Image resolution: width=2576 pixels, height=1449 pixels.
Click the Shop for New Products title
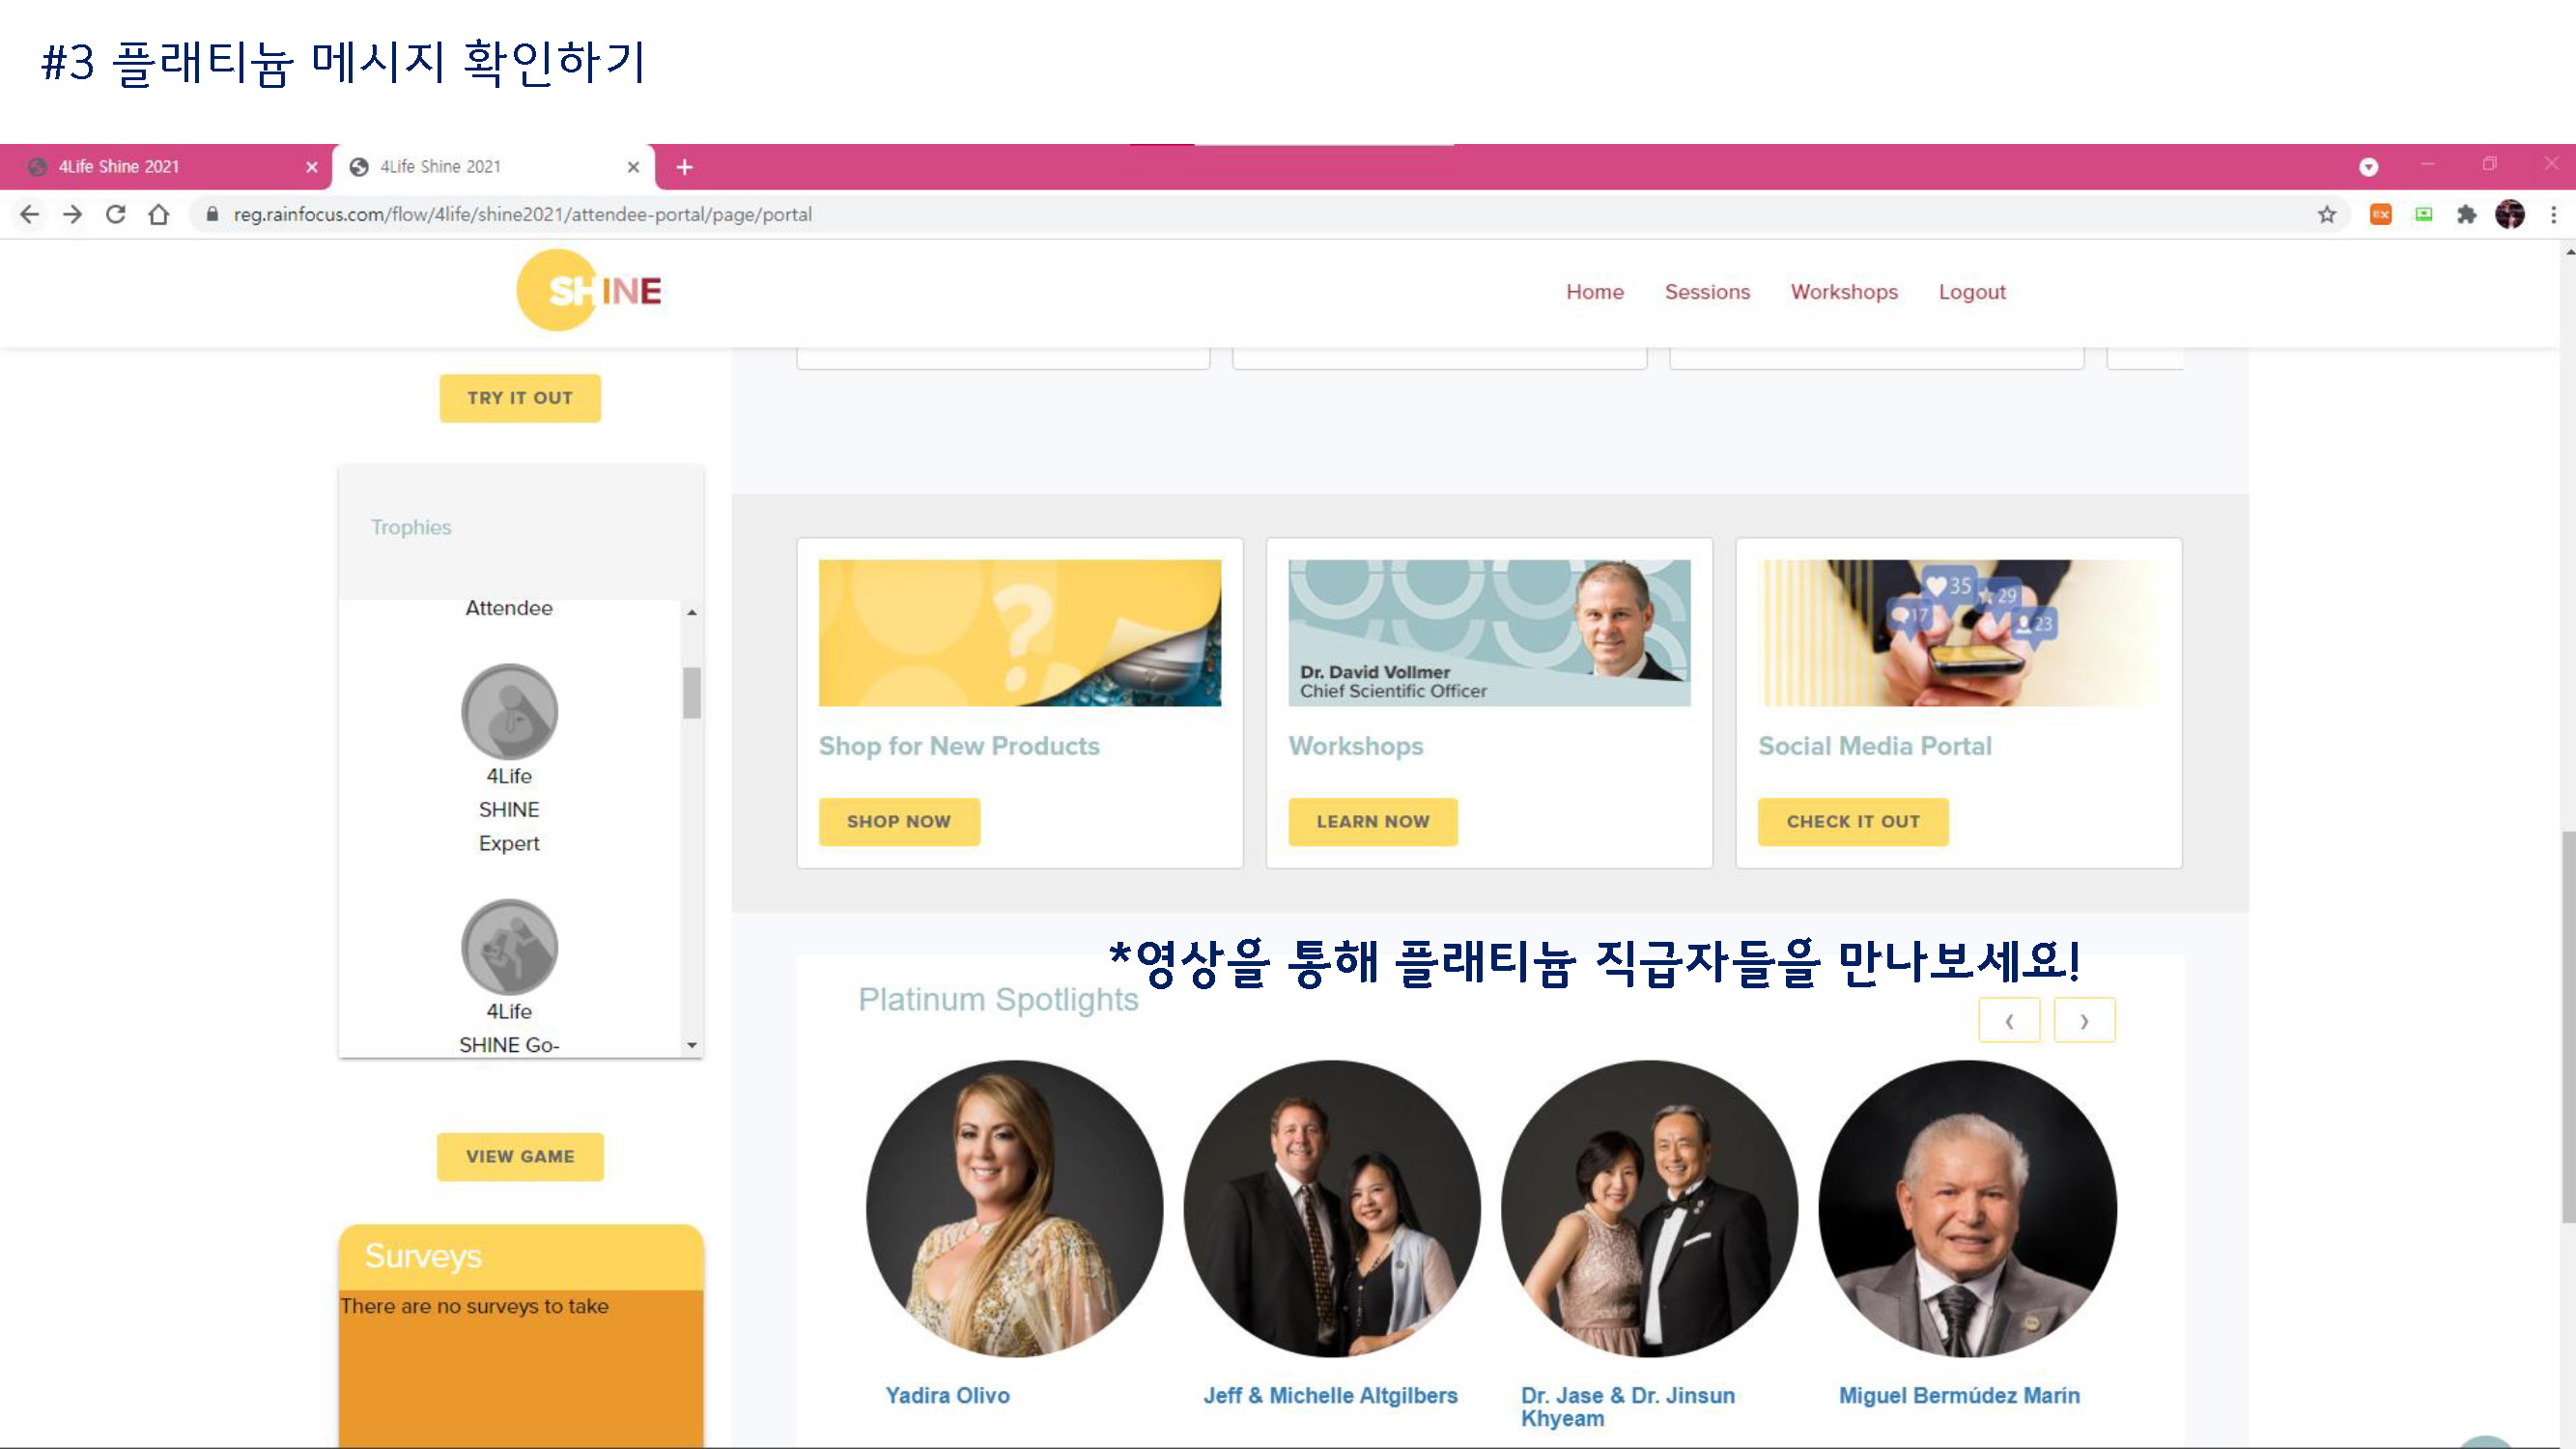click(959, 746)
